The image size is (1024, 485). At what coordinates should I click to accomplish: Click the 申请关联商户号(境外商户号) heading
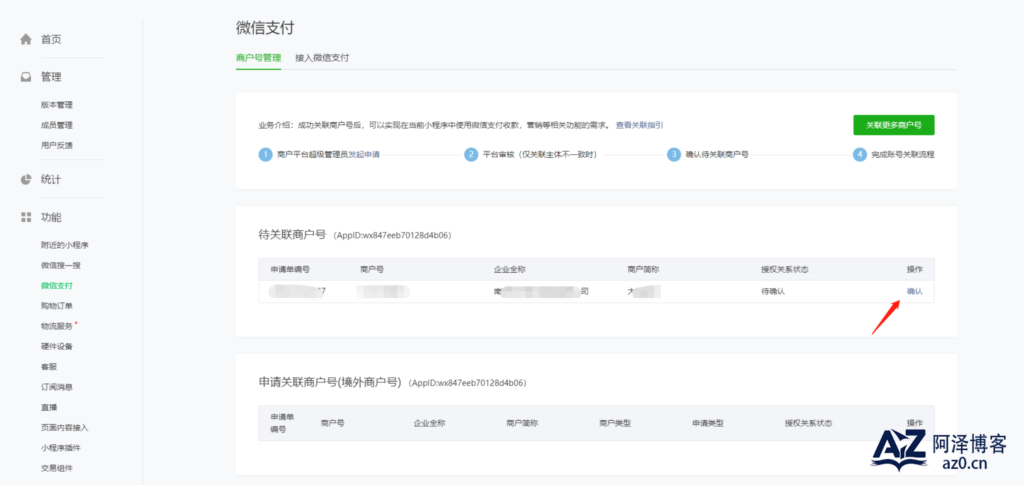pos(330,383)
